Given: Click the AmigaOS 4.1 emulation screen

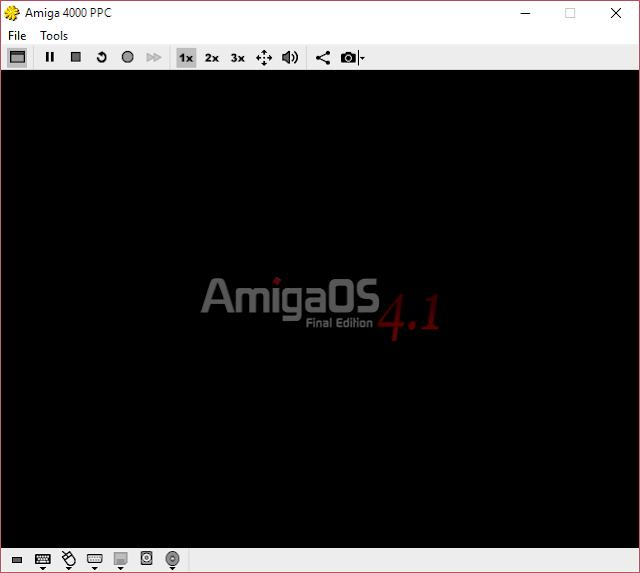Looking at the screenshot, I should click(x=320, y=309).
